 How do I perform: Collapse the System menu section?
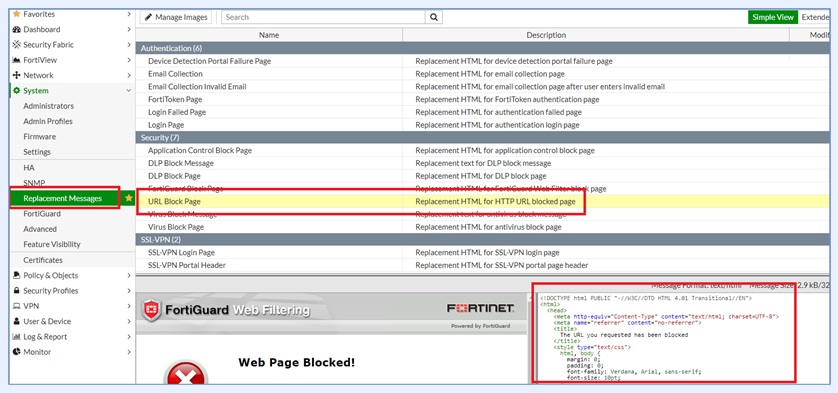[128, 91]
